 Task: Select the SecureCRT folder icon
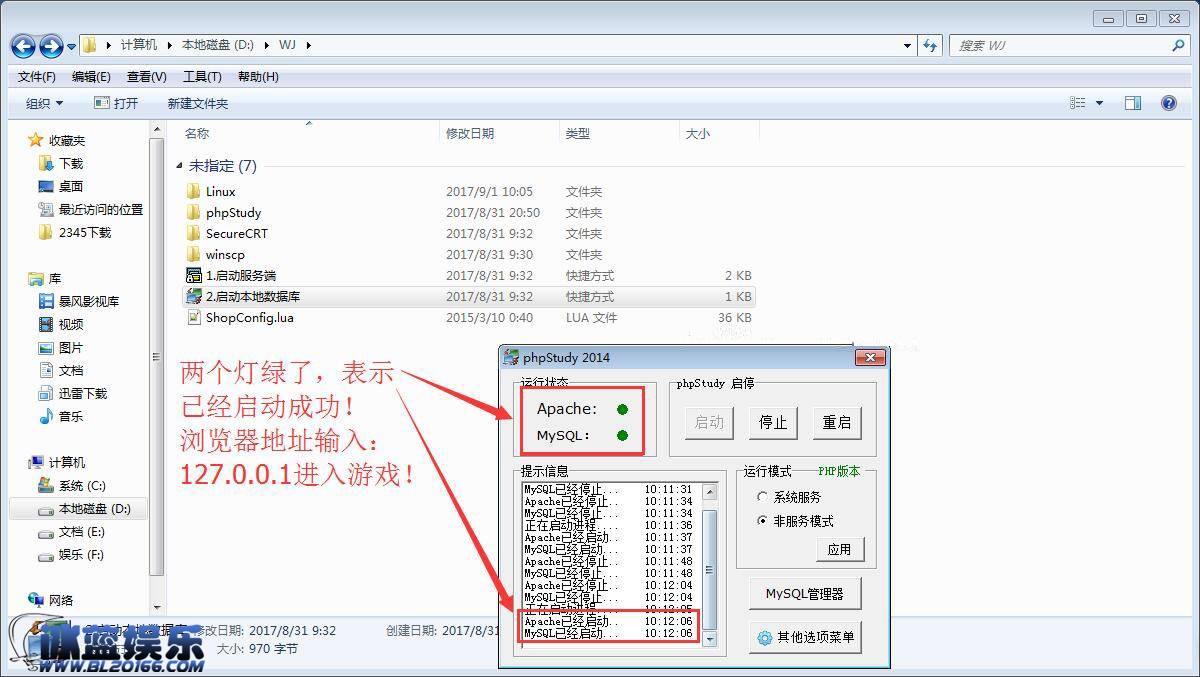click(194, 233)
